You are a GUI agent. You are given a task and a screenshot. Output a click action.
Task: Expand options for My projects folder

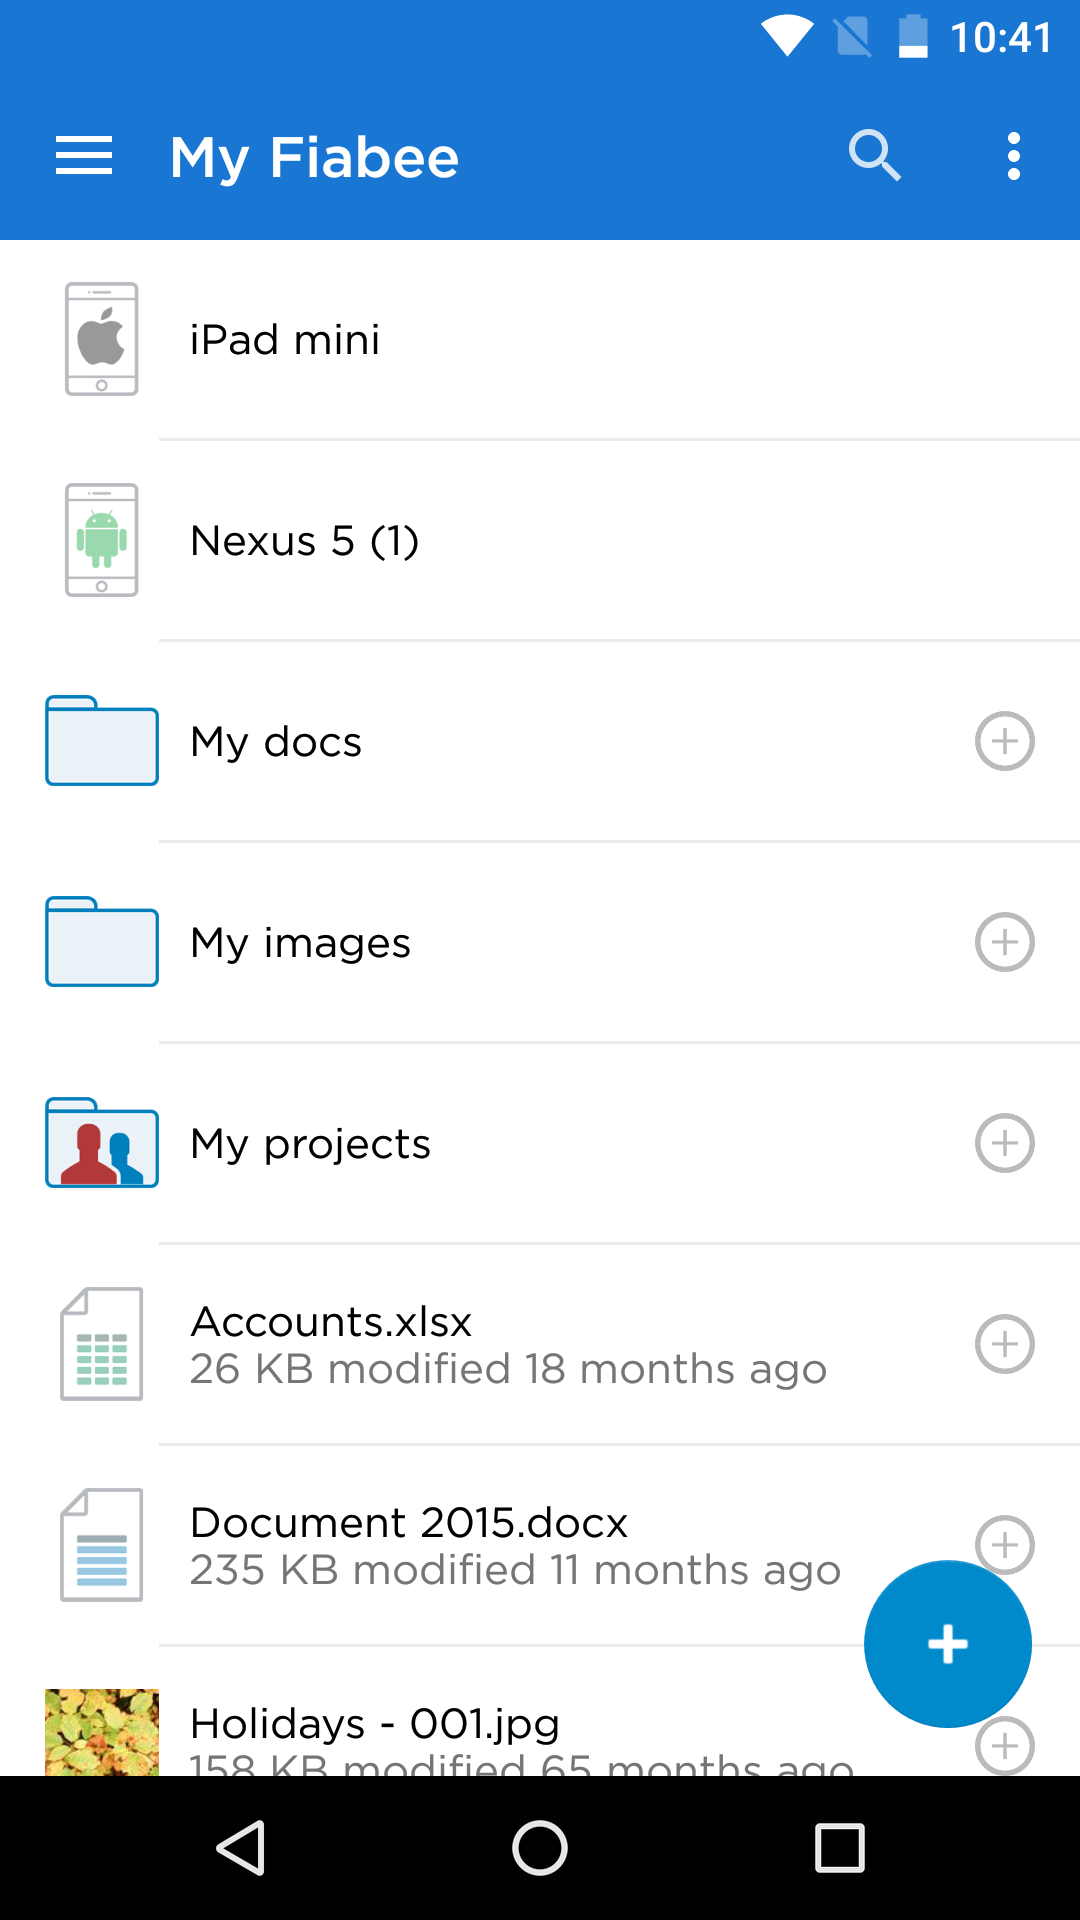click(1004, 1143)
